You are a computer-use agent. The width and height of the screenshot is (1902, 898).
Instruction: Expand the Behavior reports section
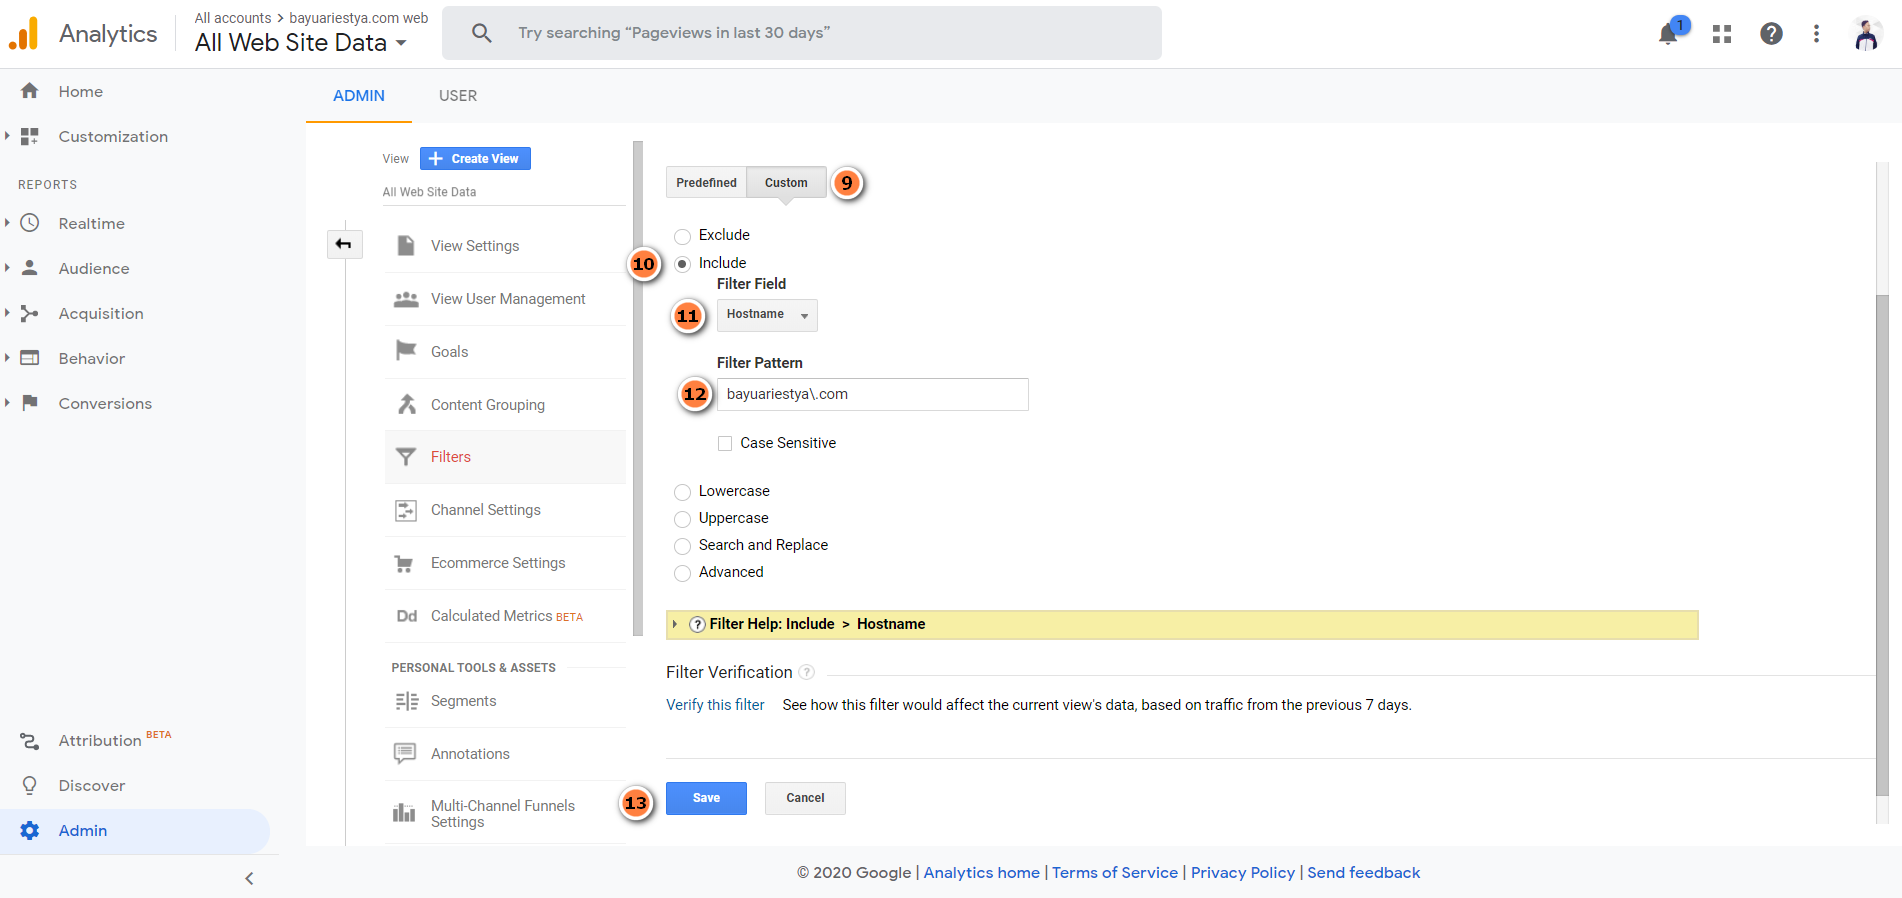coord(7,358)
